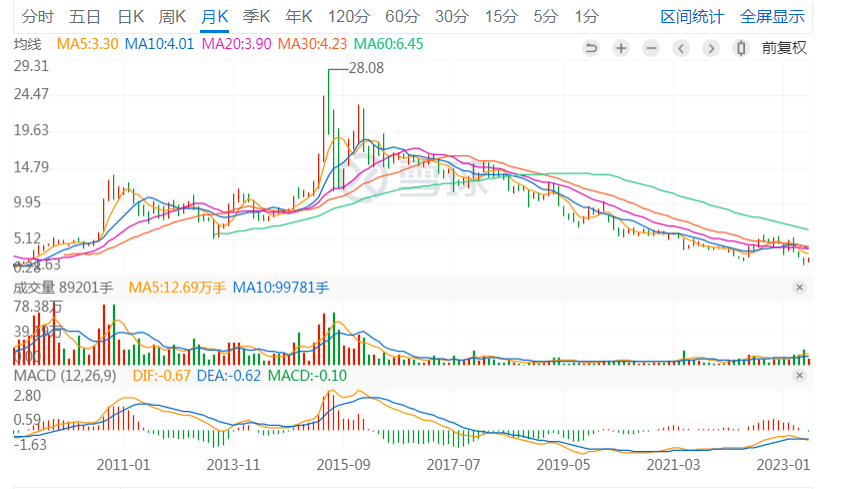The height and width of the screenshot is (489, 841).
Task: Click the reset/undo chart view icon
Action: click(590, 47)
